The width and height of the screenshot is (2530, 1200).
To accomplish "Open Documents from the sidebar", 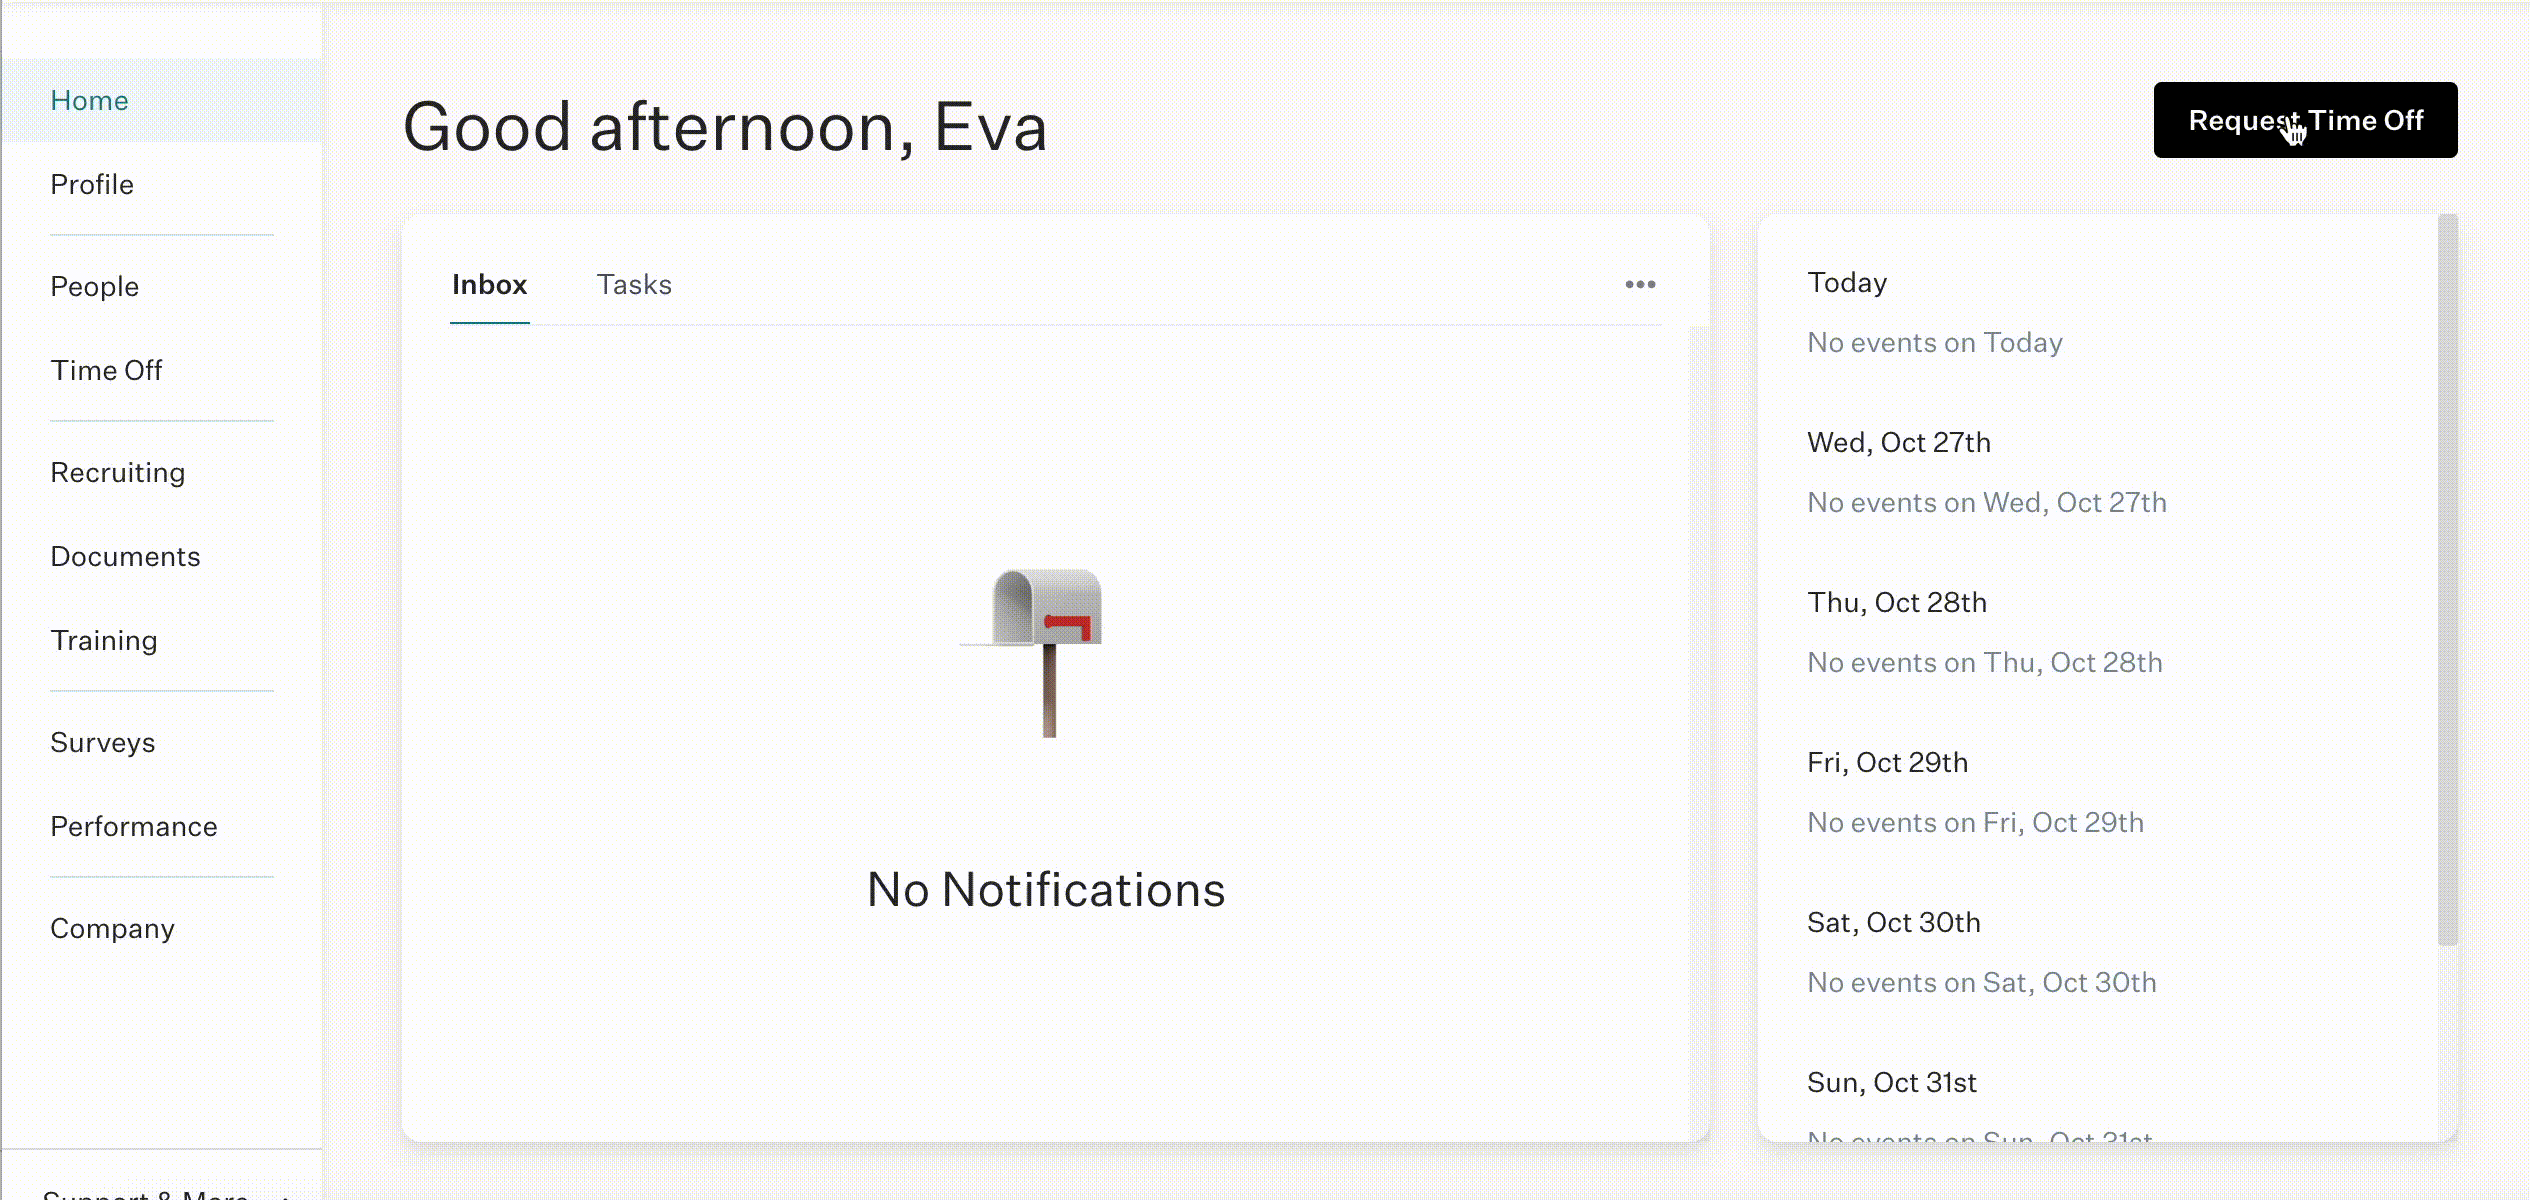I will 125,557.
